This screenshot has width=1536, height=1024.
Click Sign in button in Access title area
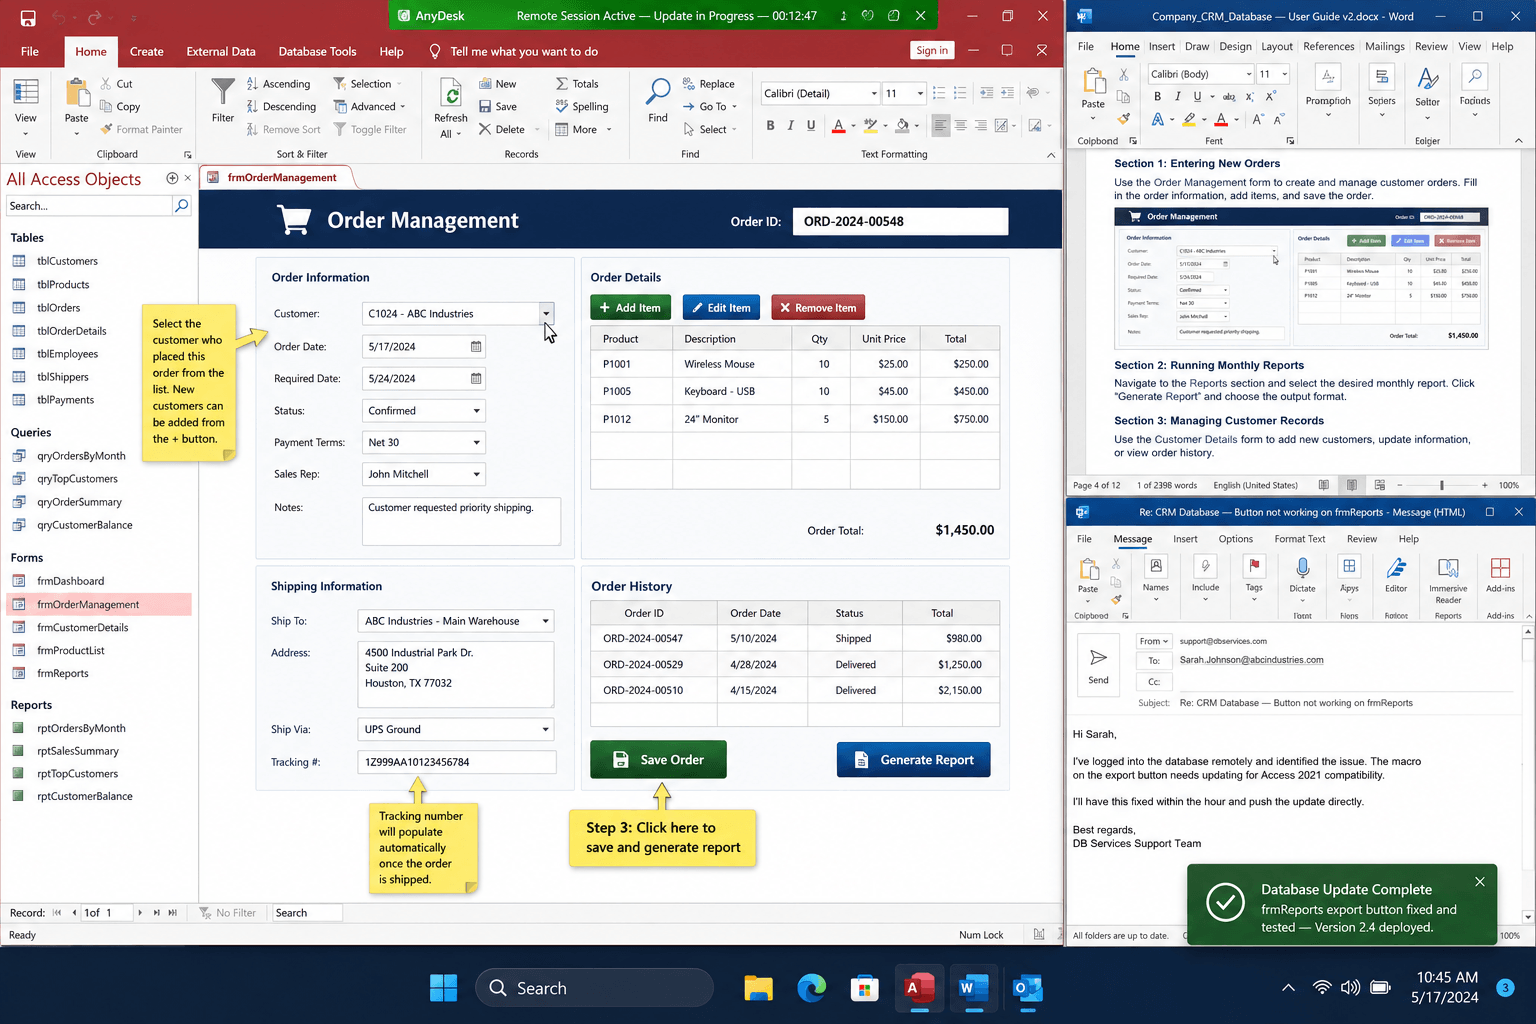[932, 51]
